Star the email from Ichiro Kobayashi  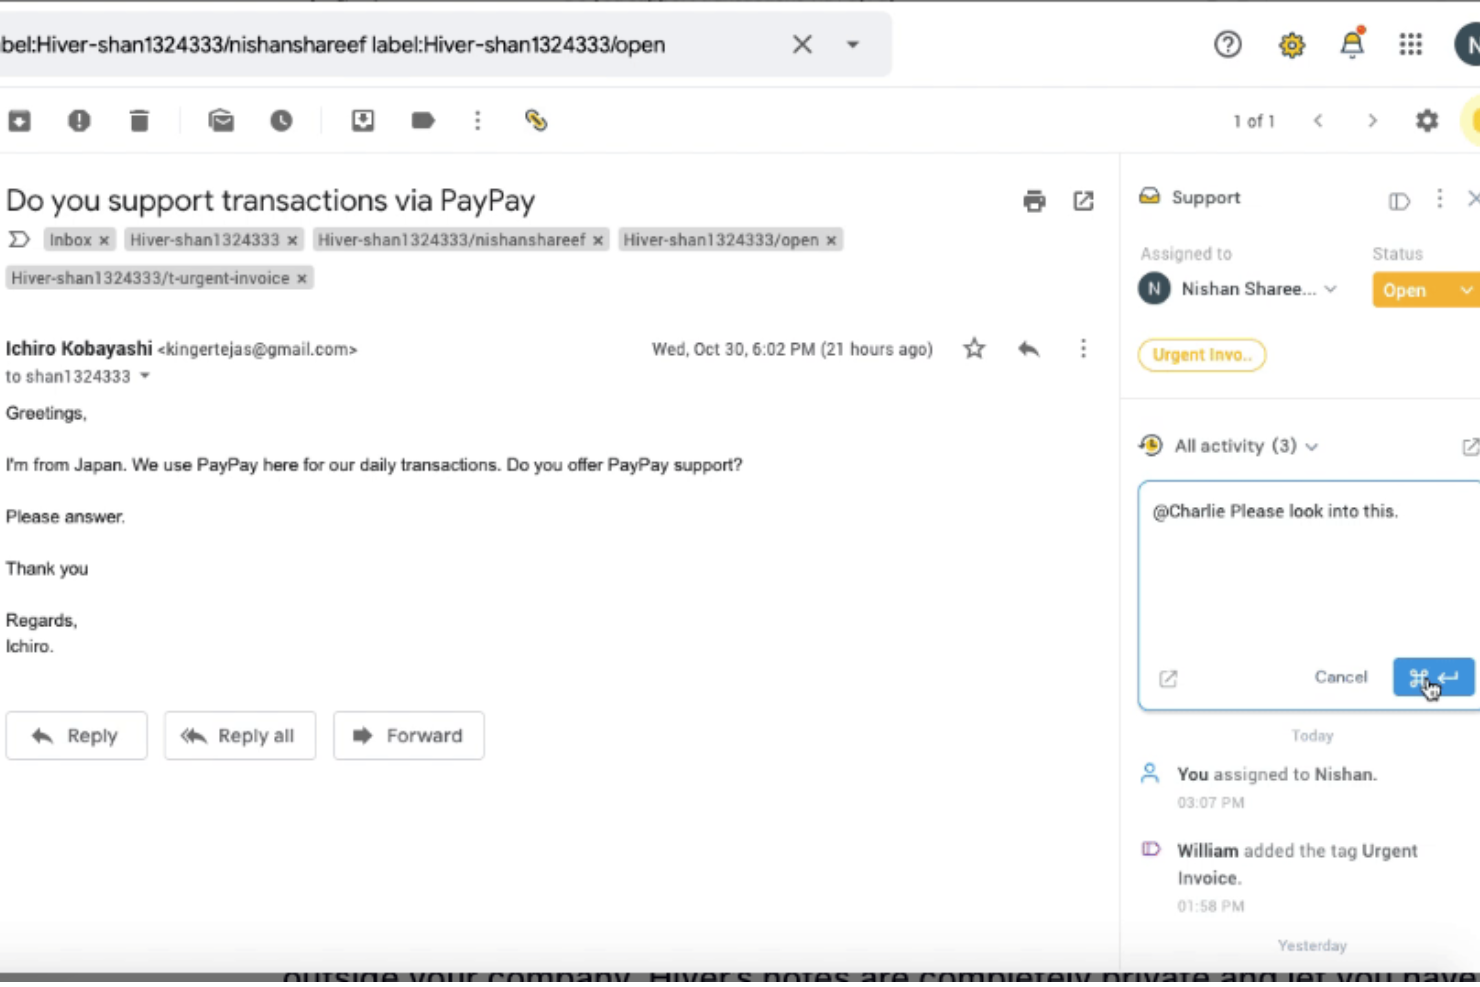[972, 348]
